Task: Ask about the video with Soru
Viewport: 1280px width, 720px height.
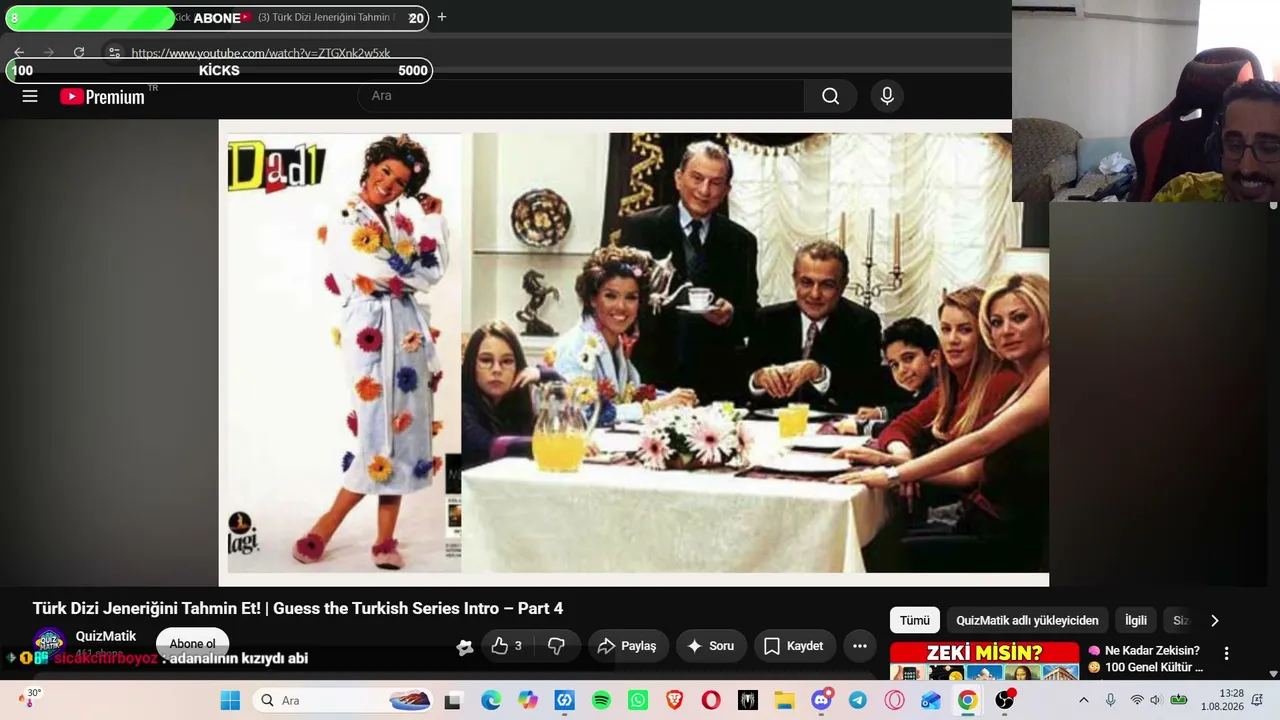Action: click(711, 646)
